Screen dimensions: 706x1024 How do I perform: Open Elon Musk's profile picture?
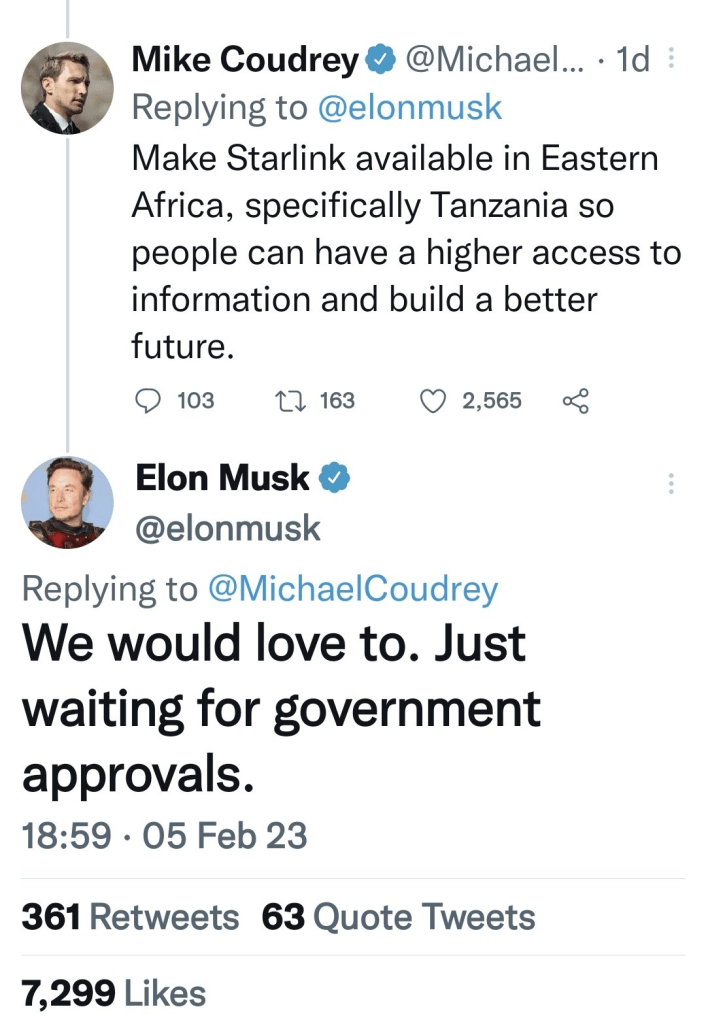click(x=67, y=503)
